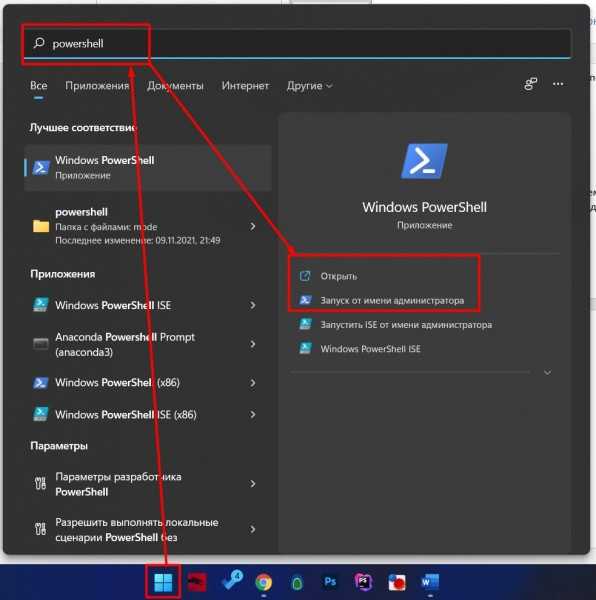The height and width of the screenshot is (600, 596).
Task: Open Google Chrome from the taskbar
Action: coord(264,582)
